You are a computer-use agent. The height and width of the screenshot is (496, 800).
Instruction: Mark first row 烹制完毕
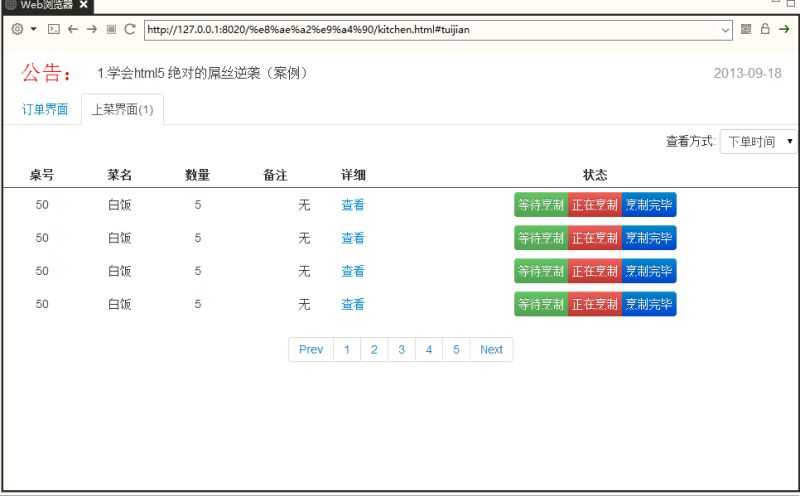[649, 205]
